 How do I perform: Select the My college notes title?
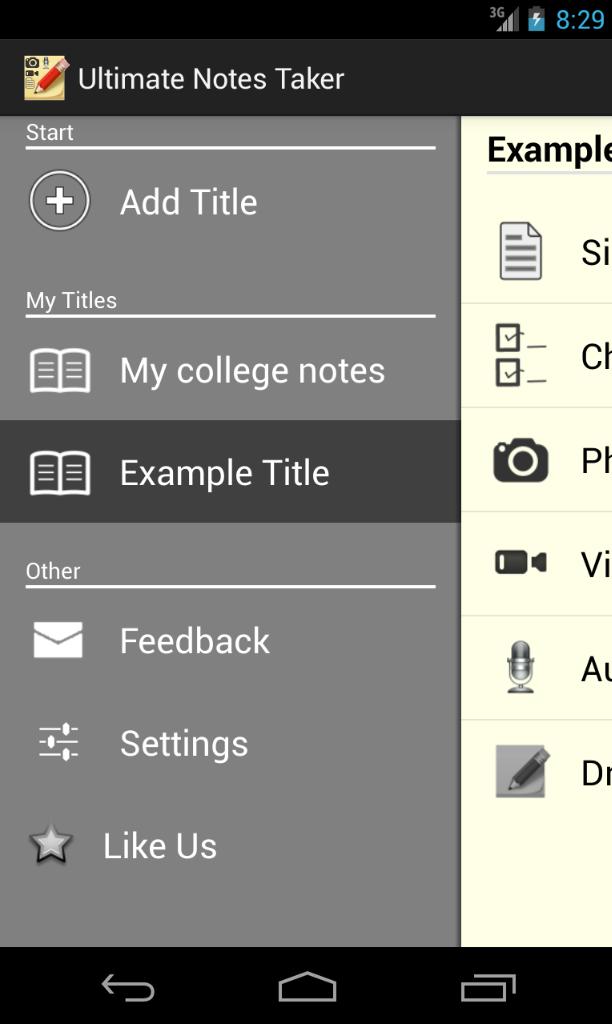click(x=251, y=369)
